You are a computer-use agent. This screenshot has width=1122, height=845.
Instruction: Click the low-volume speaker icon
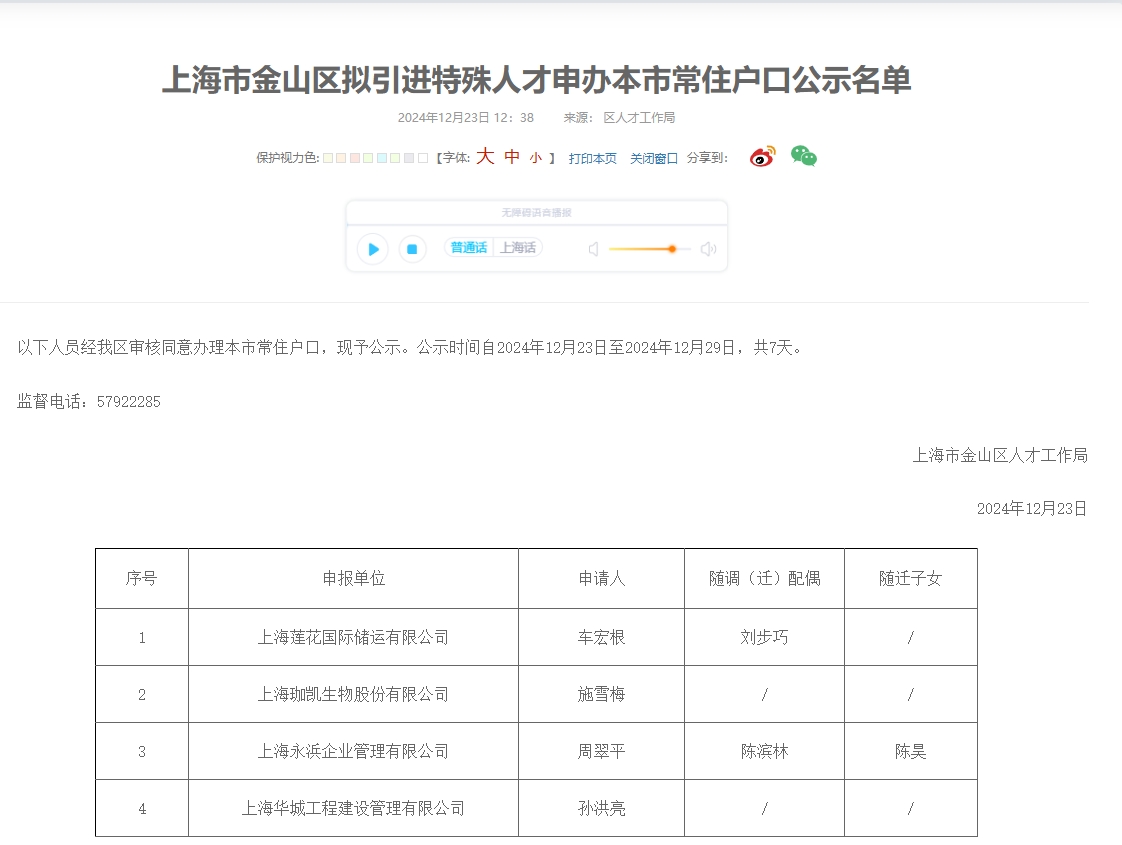pos(593,249)
